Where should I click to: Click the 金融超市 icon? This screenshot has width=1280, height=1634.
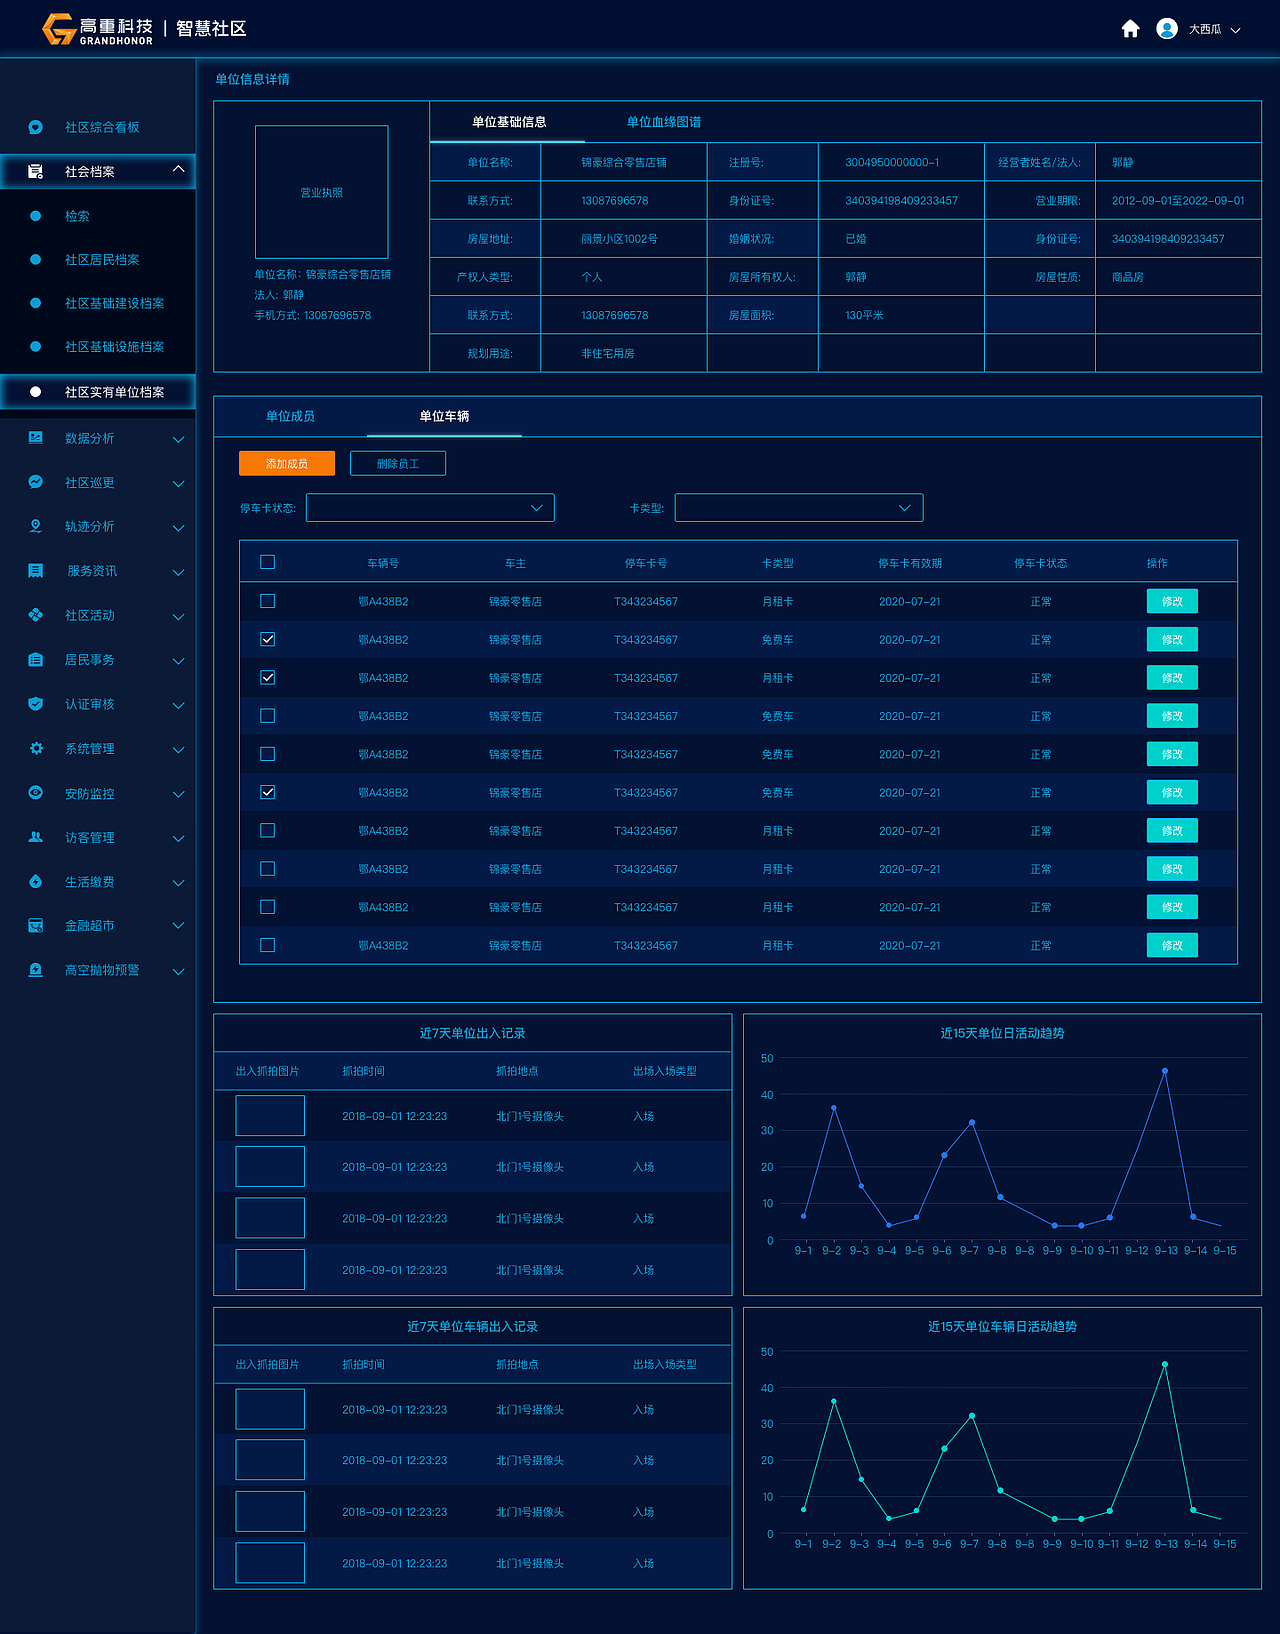click(x=36, y=926)
